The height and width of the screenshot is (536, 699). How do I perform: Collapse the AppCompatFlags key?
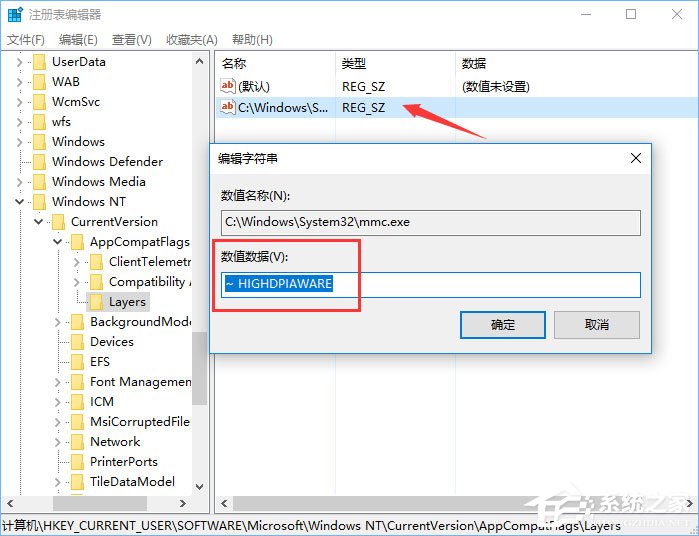(x=58, y=242)
